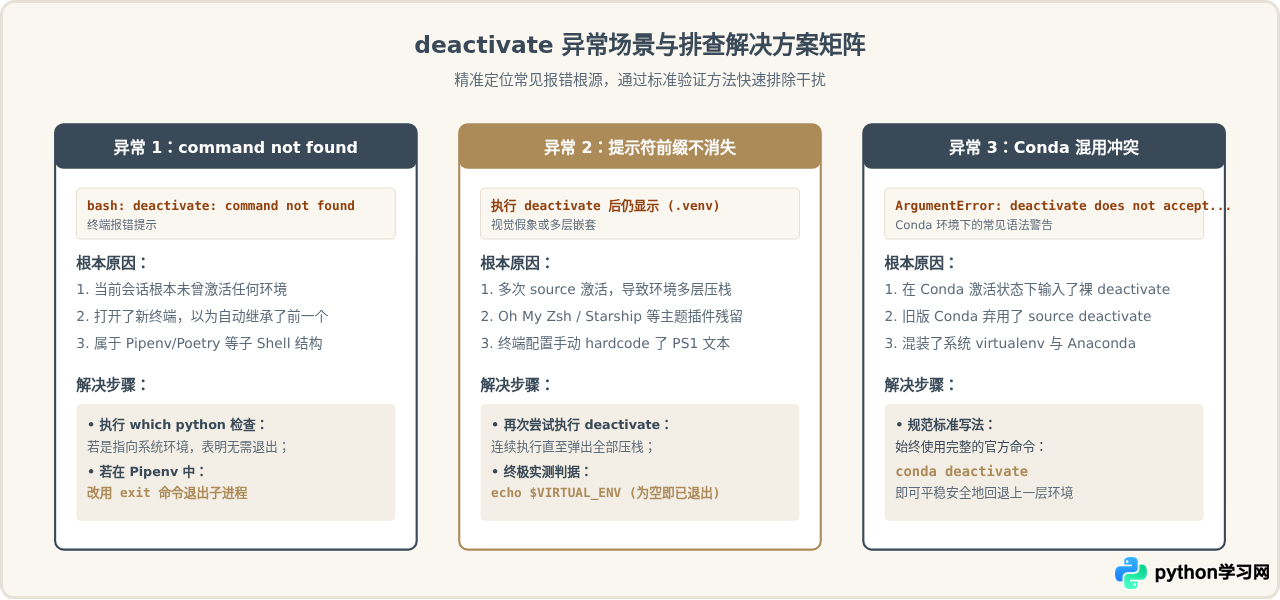Click the python学习网 brand text
This screenshot has width=1280, height=600.
click(1212, 573)
